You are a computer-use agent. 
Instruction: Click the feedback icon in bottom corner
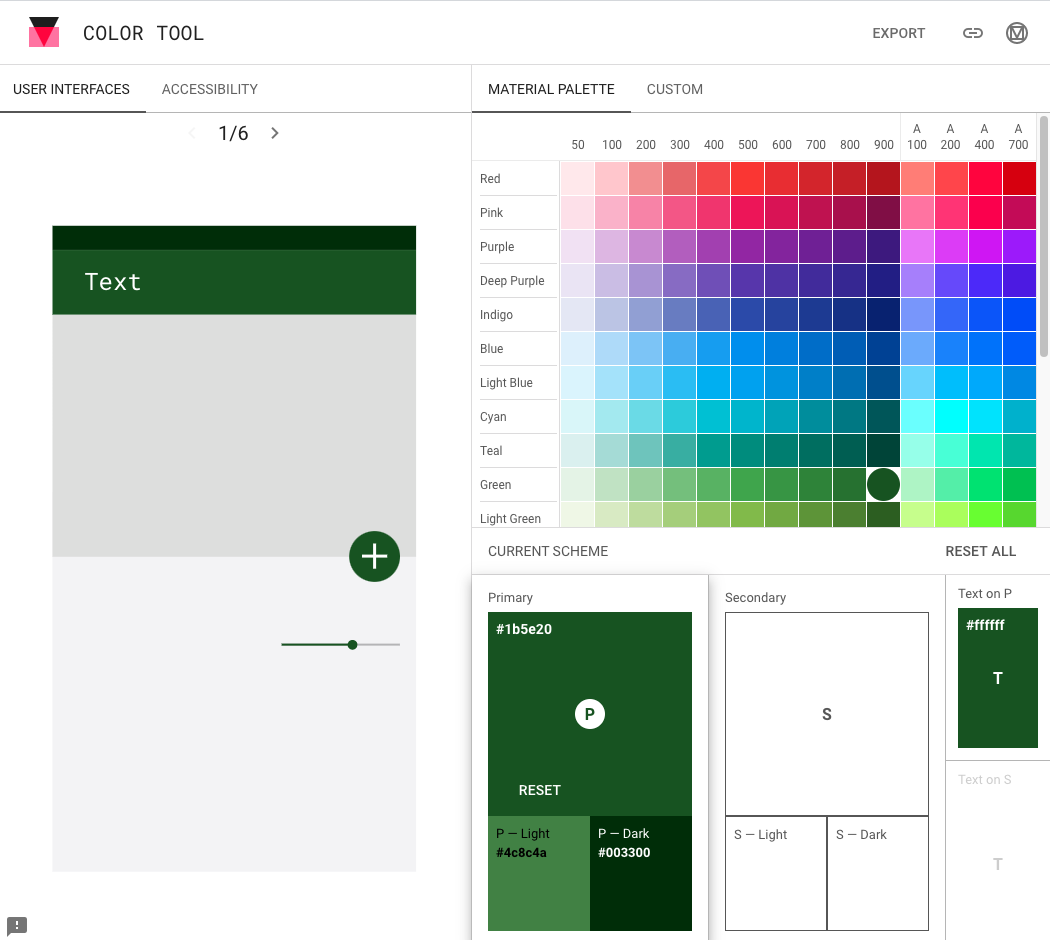coord(17,925)
